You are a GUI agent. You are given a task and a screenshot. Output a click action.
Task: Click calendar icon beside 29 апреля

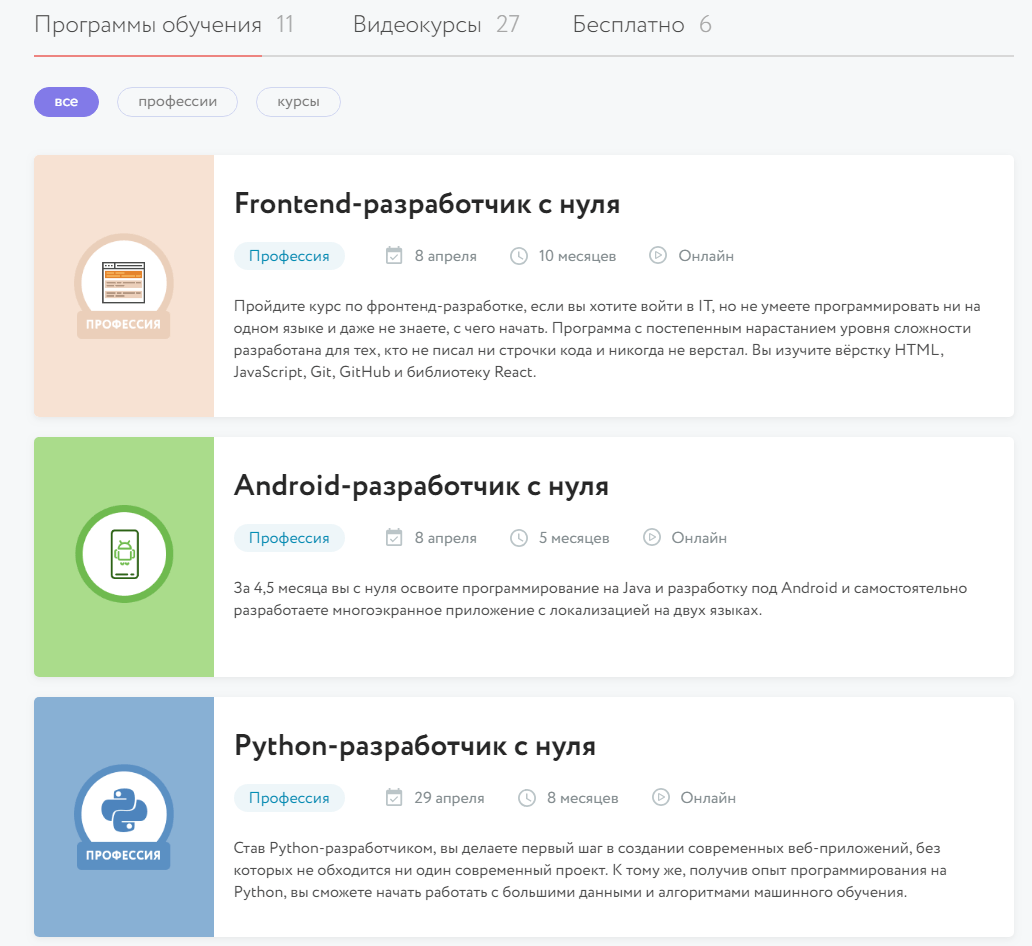coord(394,797)
